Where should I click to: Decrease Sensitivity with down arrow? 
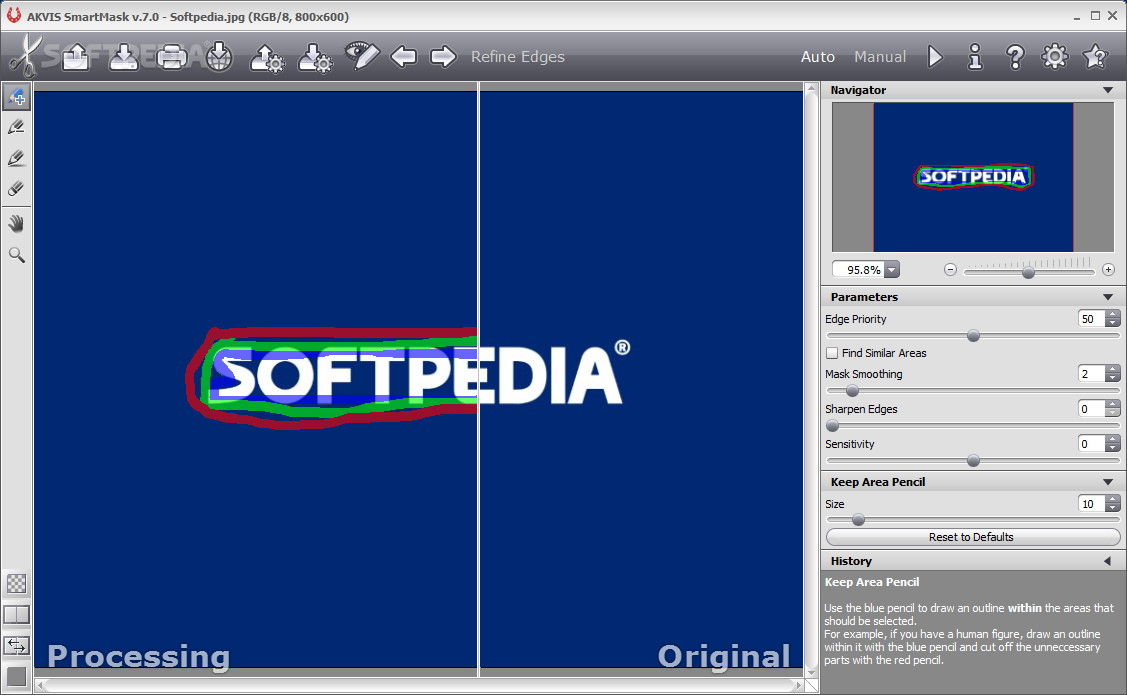(1113, 448)
